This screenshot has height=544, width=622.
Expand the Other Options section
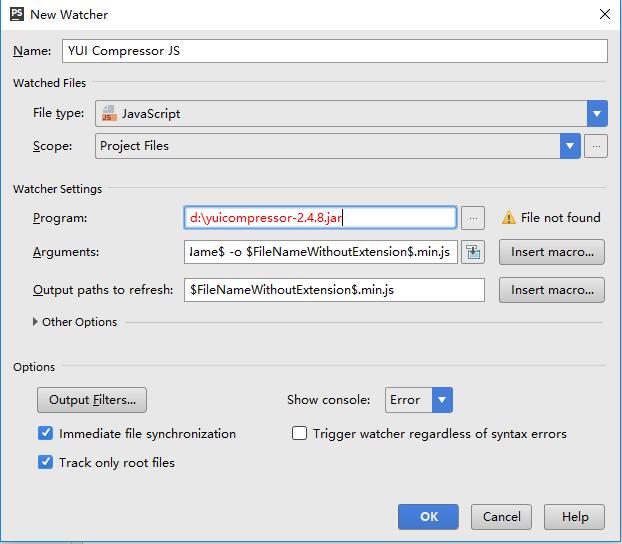pos(35,322)
